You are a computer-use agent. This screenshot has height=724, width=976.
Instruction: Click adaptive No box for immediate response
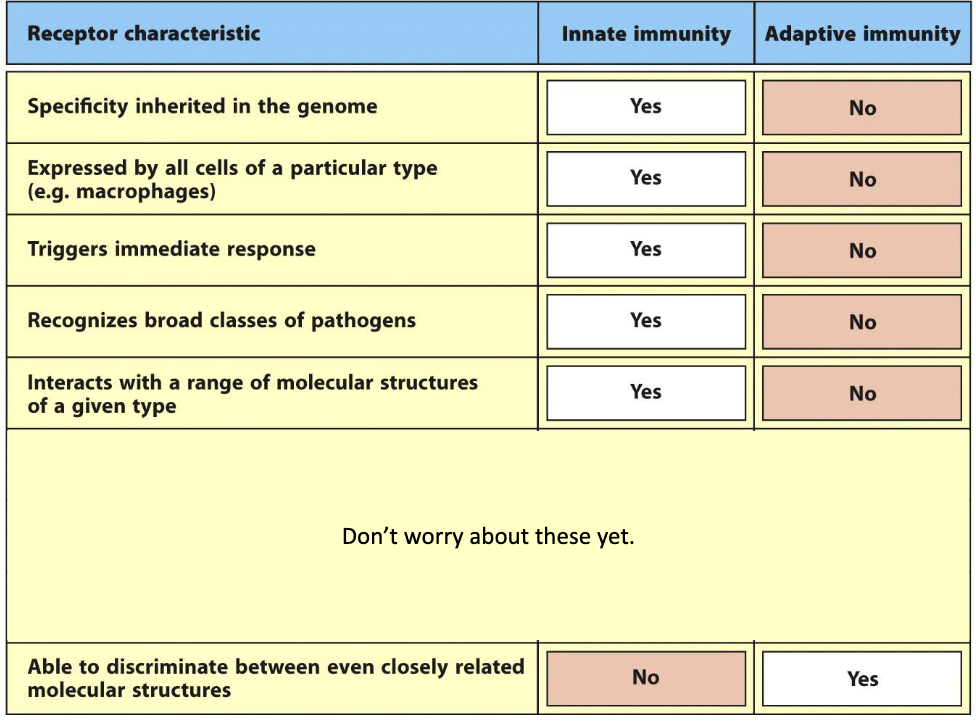(x=862, y=251)
